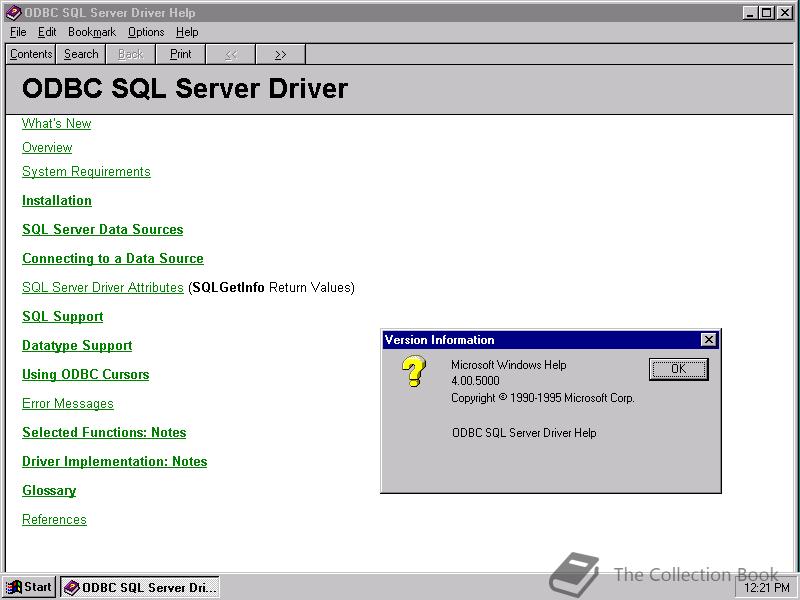
Task: Open the Error Messages link
Action: pyautogui.click(x=68, y=404)
